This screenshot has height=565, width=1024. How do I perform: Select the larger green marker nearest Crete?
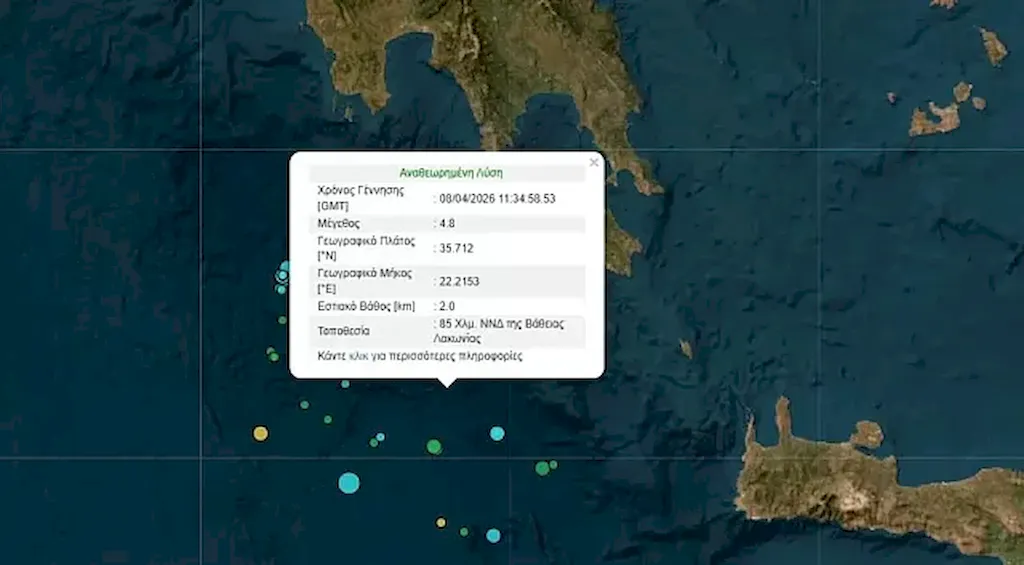(x=542, y=467)
